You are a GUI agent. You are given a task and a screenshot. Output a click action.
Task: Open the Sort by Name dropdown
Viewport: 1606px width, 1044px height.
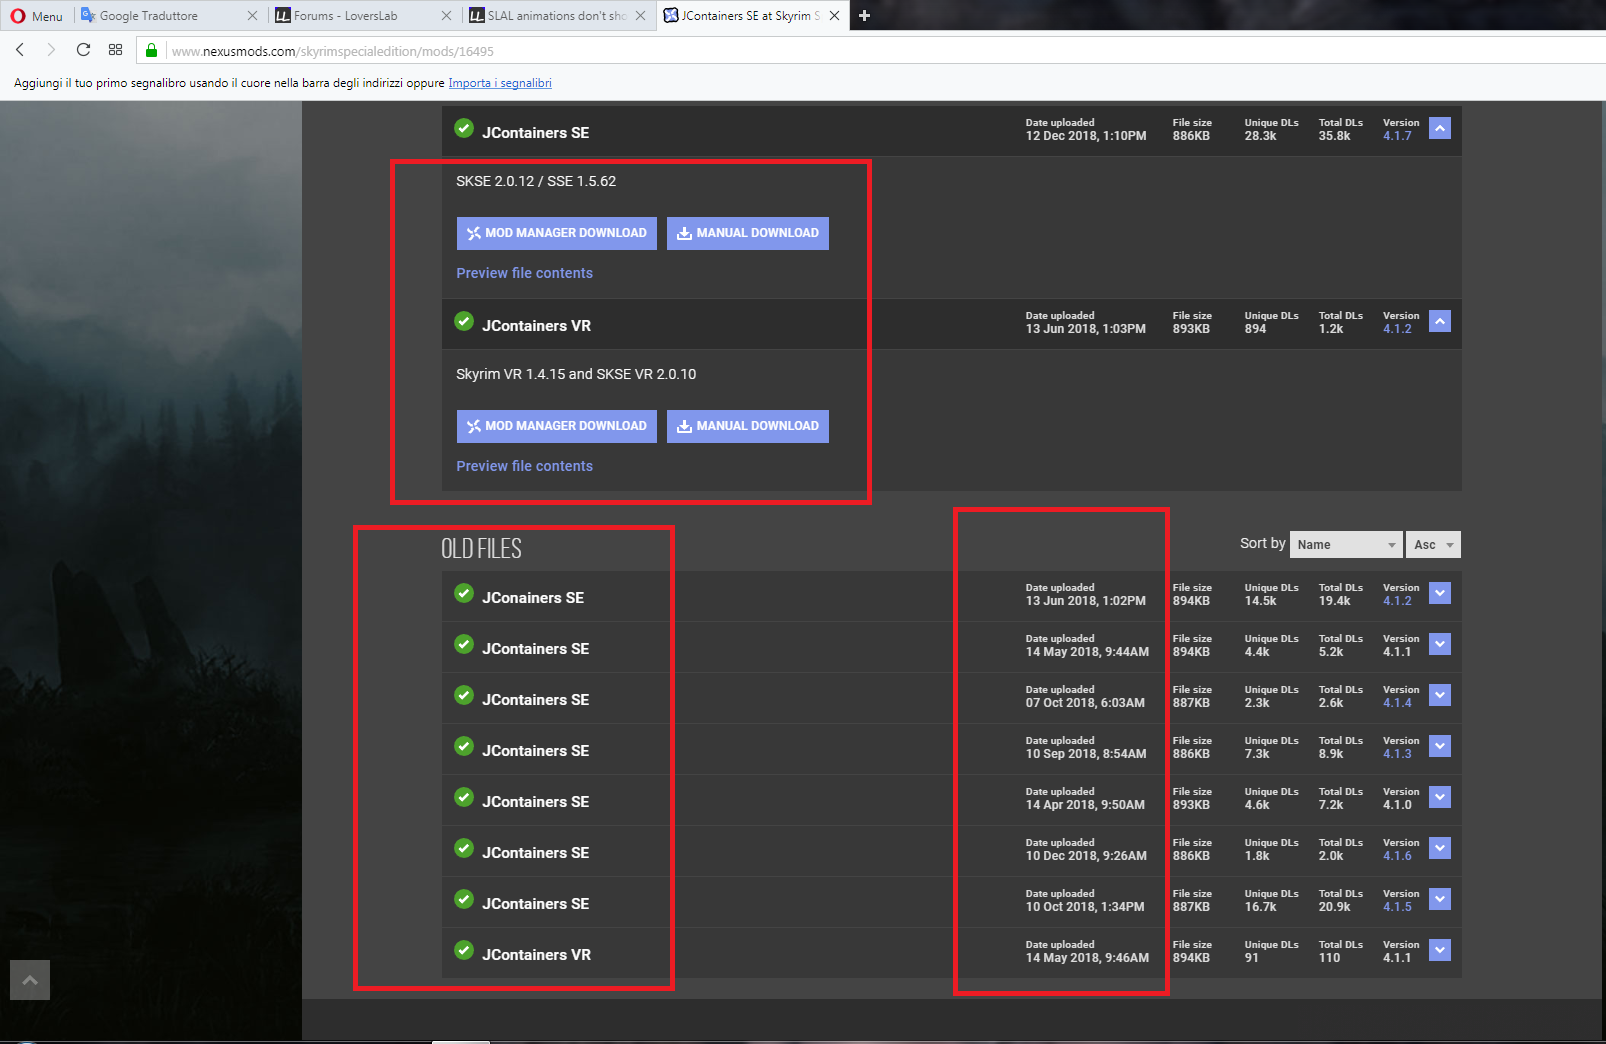click(1345, 545)
